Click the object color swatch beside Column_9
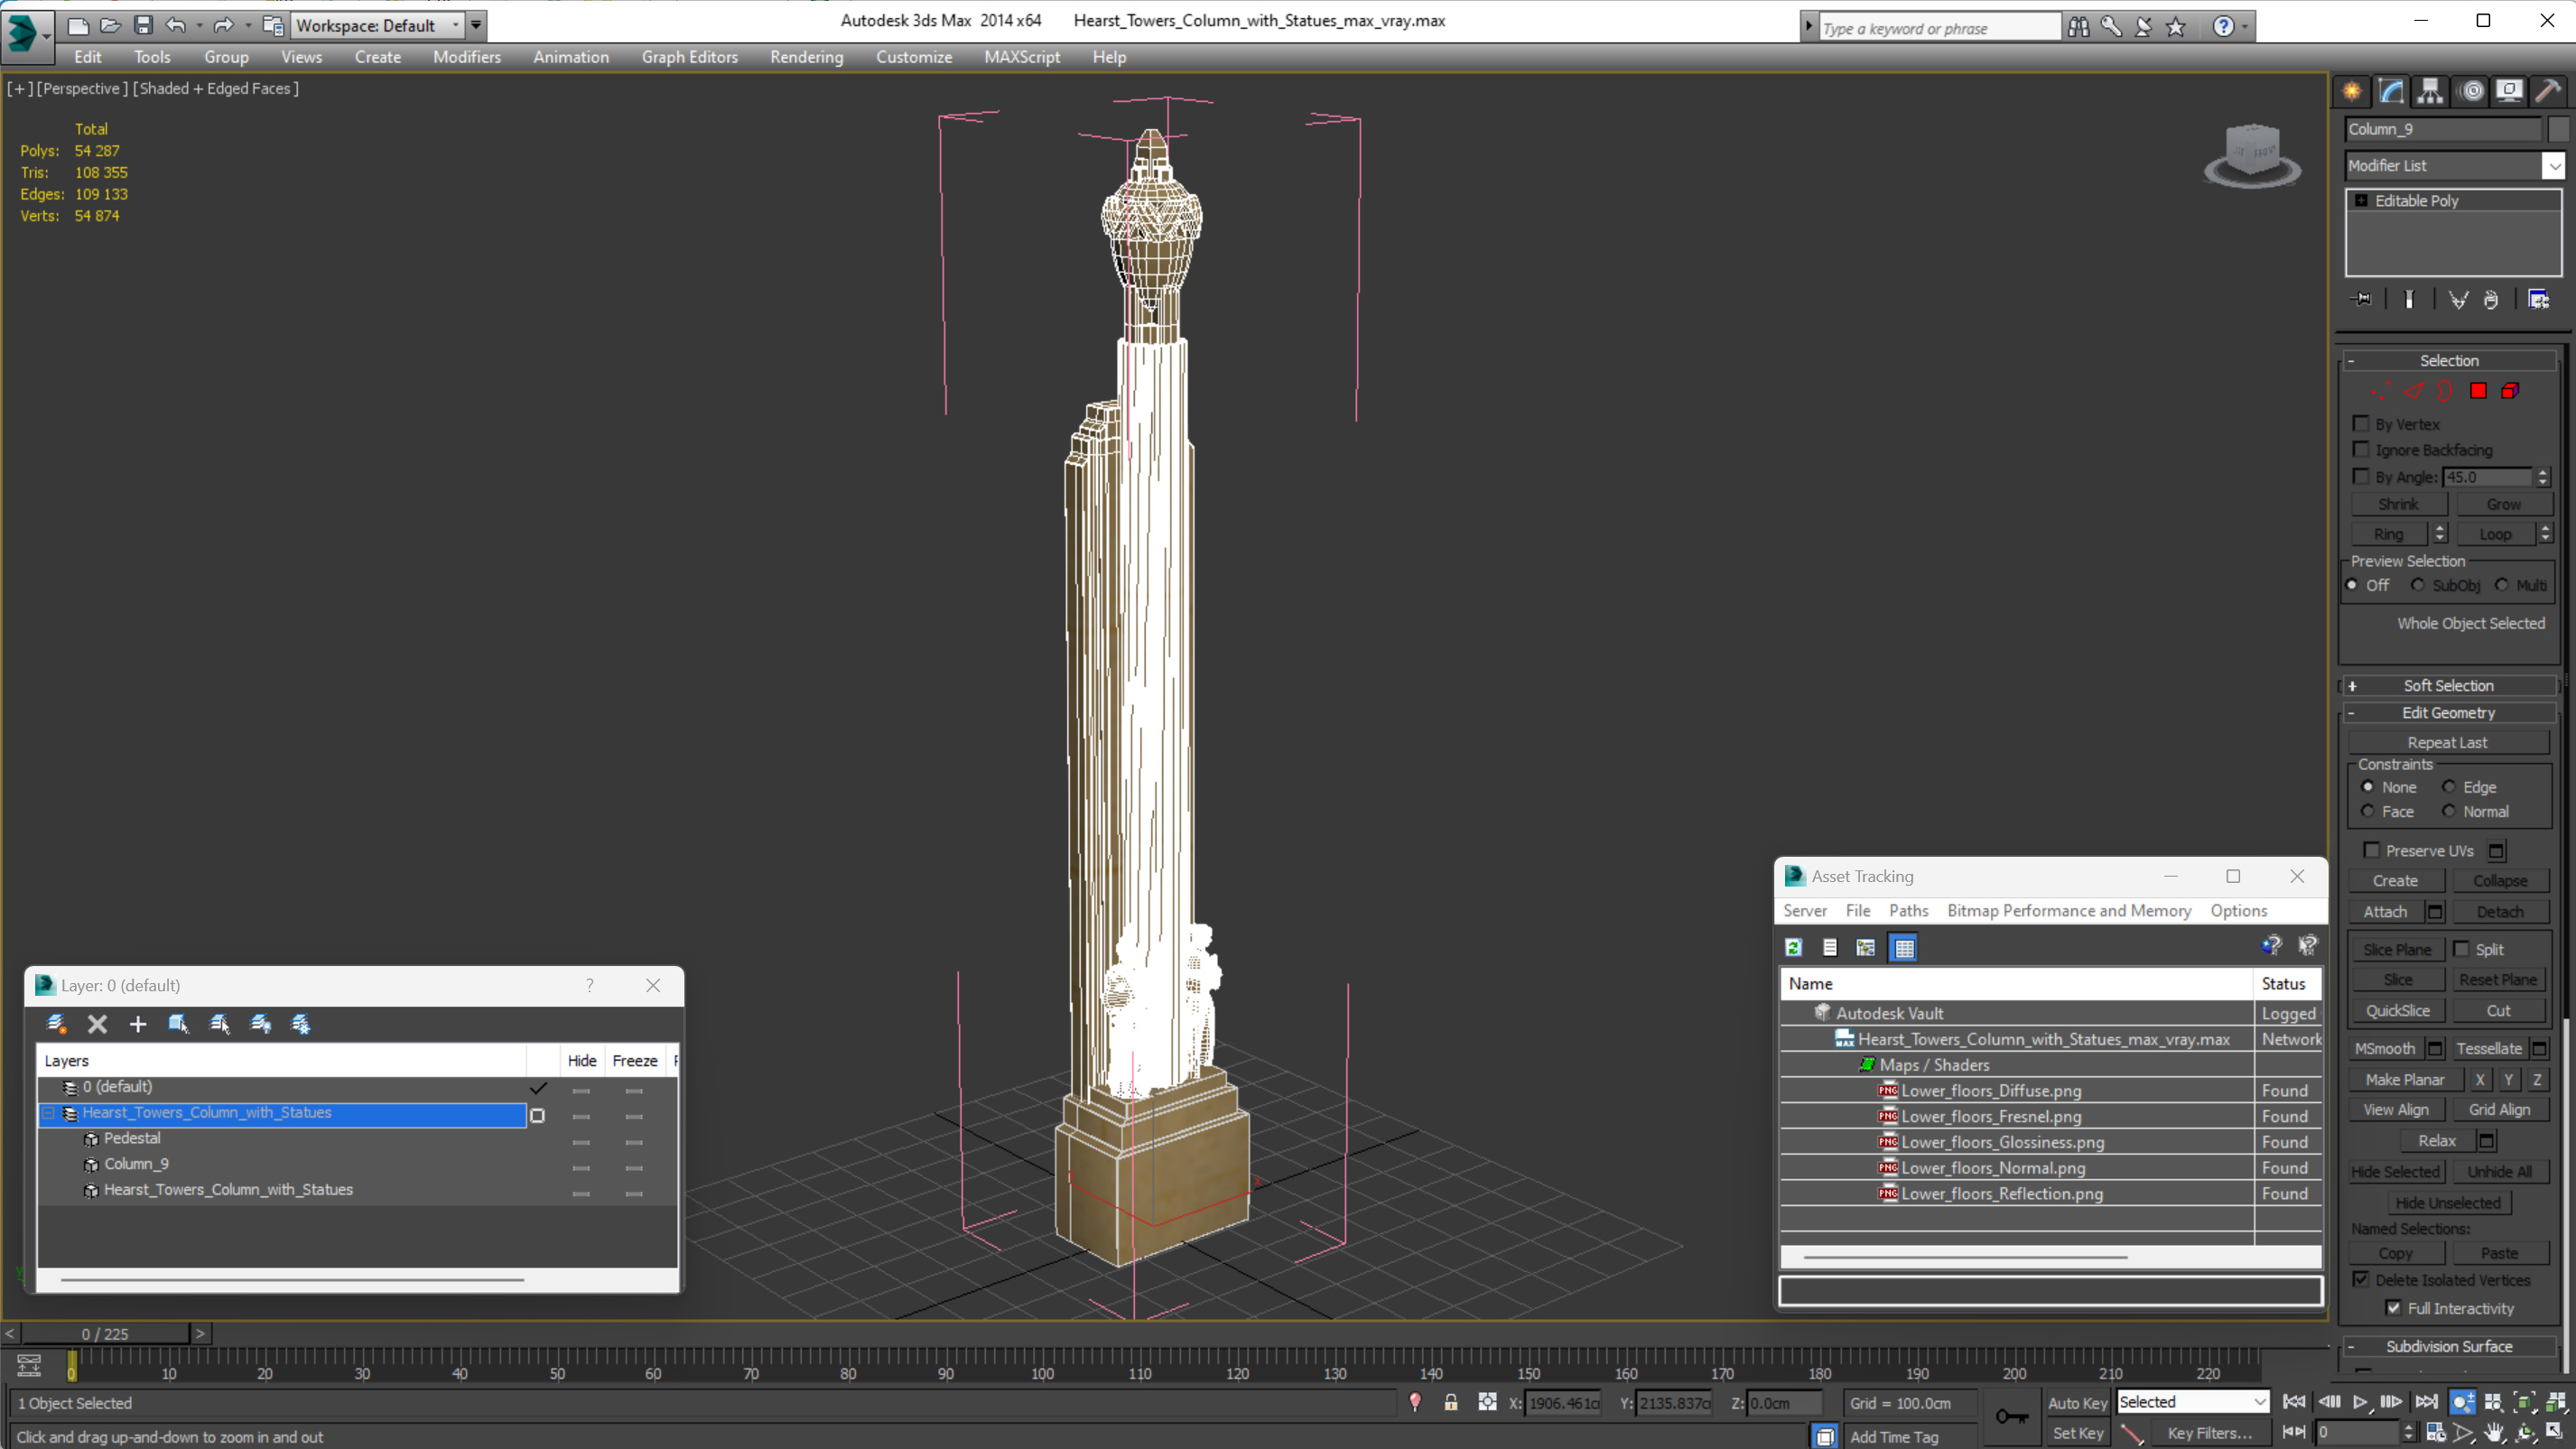This screenshot has height=1449, width=2576. coord(2557,129)
